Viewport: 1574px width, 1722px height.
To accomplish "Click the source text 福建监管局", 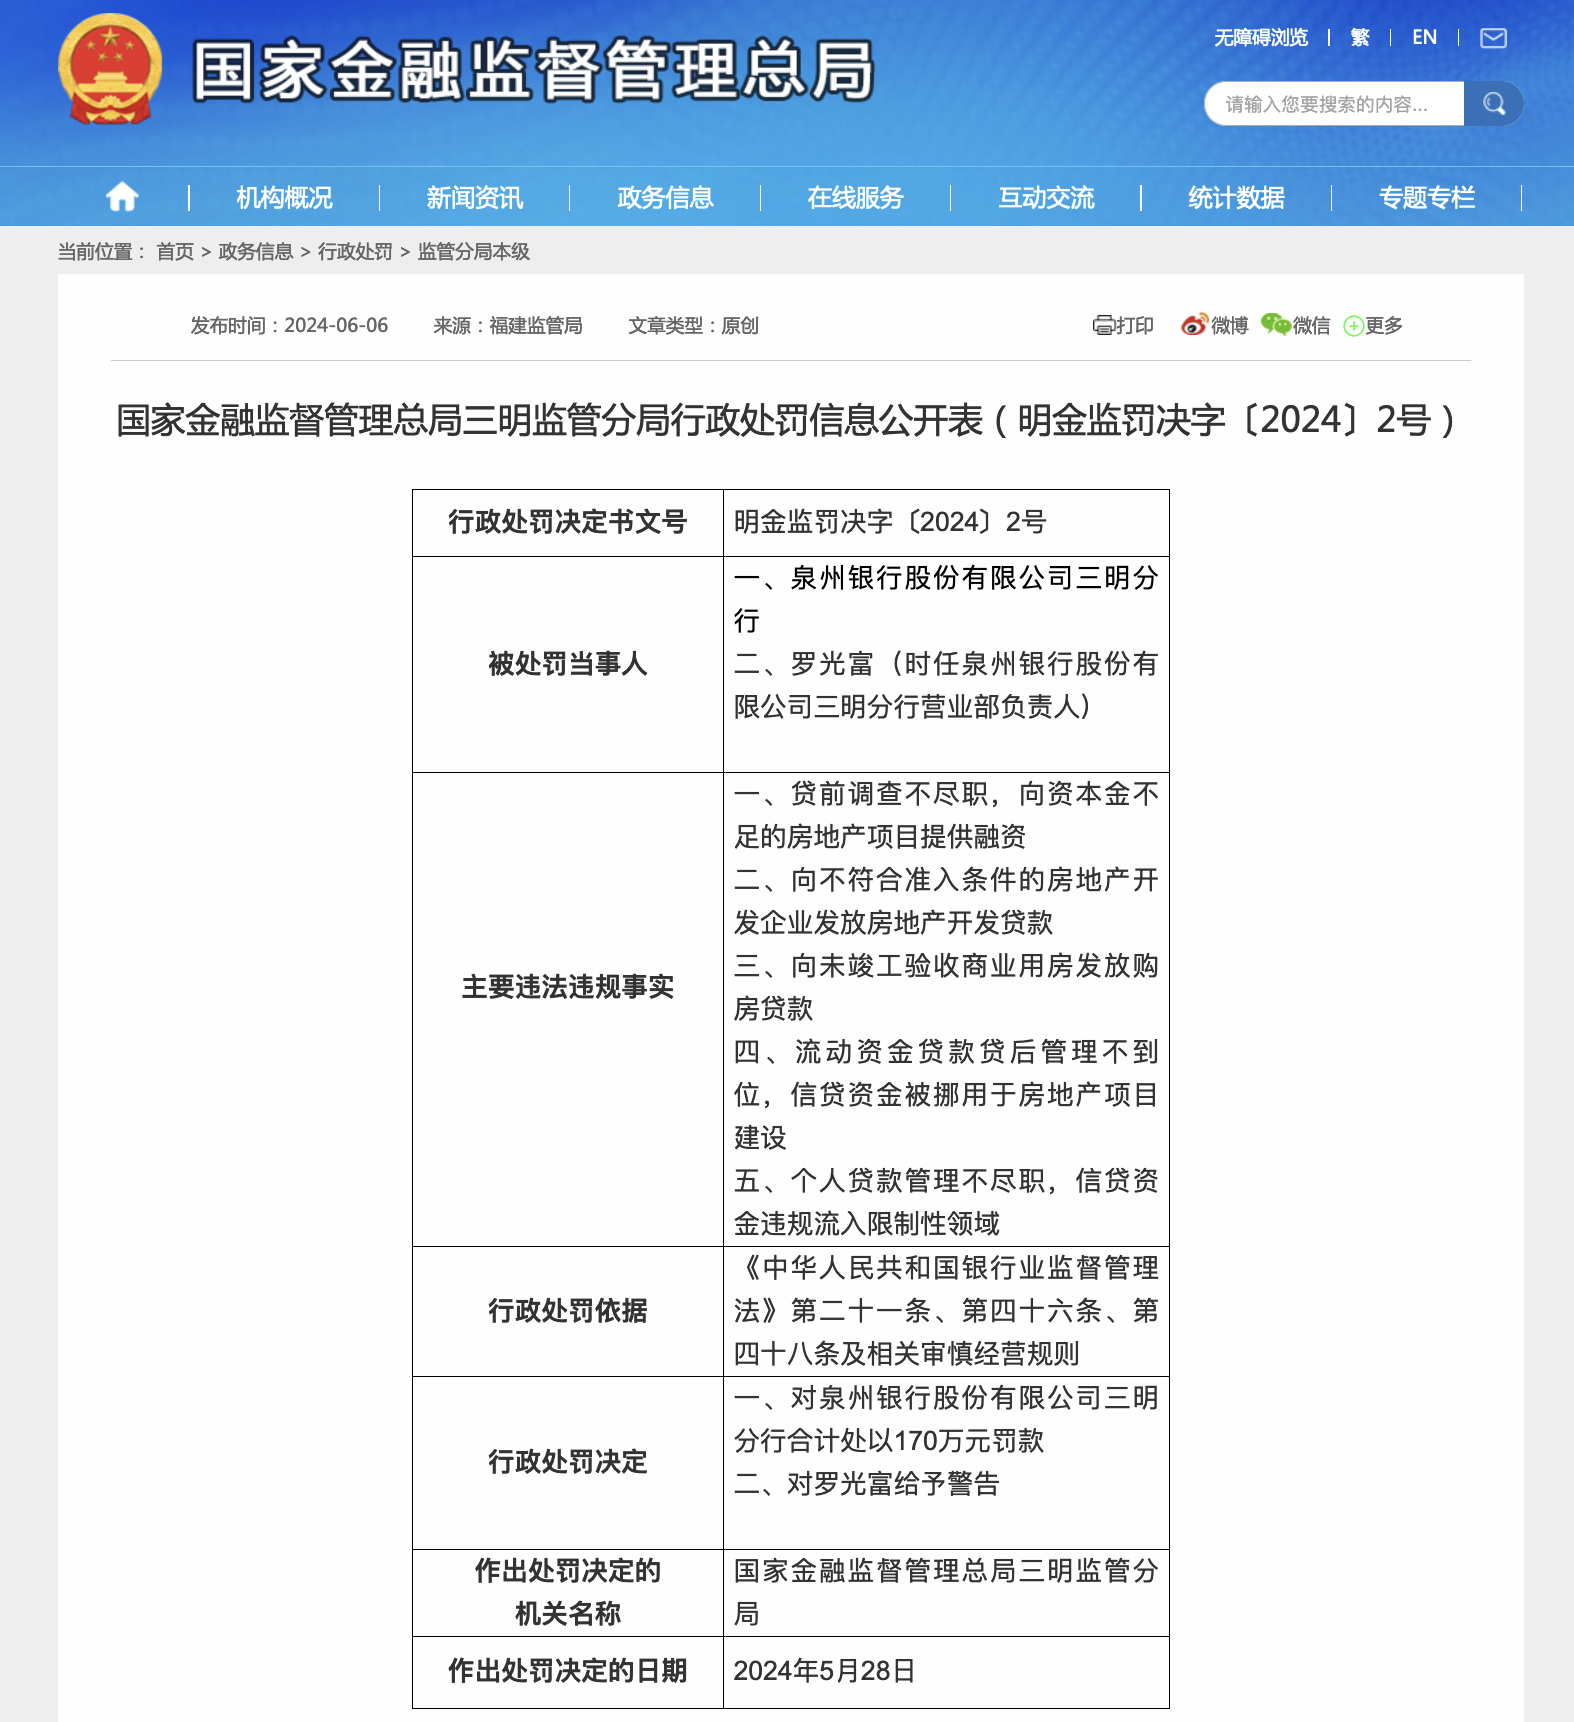I will tap(536, 325).
